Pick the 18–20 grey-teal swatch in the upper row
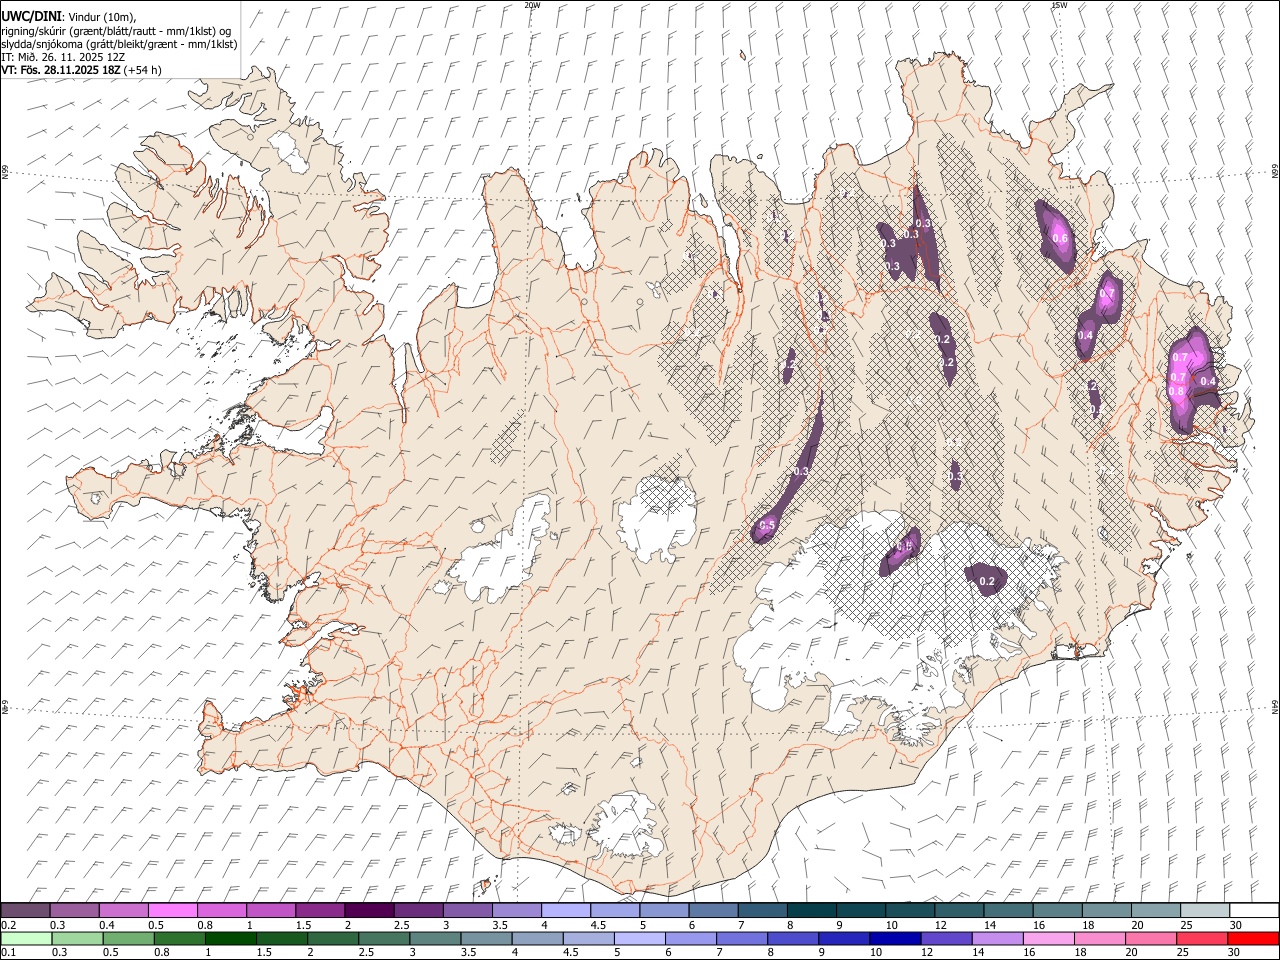The height and width of the screenshot is (960, 1280). 1107,910
